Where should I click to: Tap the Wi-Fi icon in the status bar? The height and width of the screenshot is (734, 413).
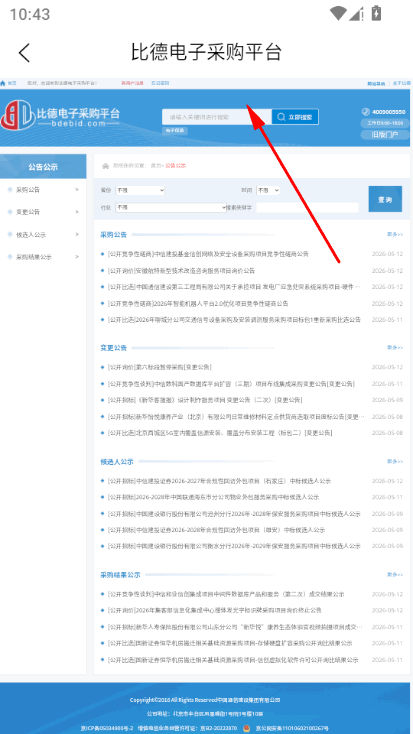point(338,13)
